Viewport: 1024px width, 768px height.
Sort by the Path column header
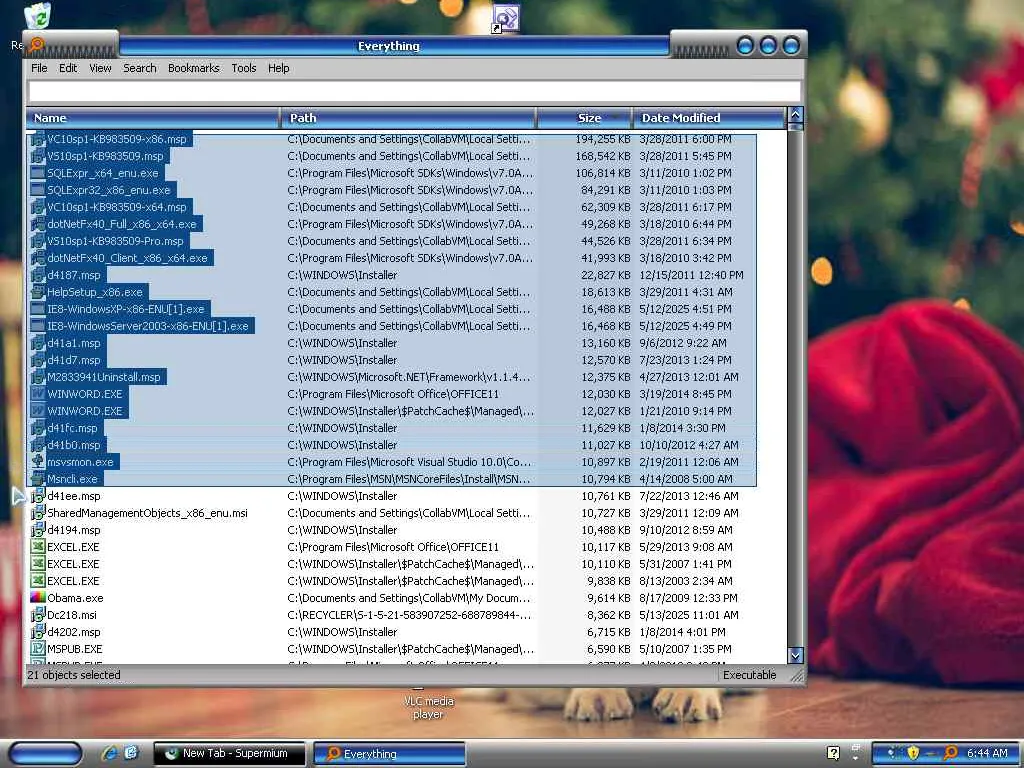click(x=408, y=118)
